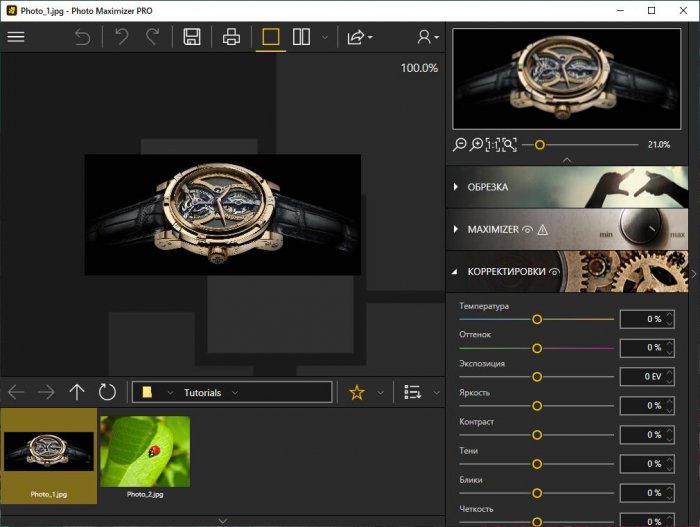This screenshot has width=700, height=527.
Task: Toggle КОРРЕКТИРОВКИ visibility eye icon
Action: (x=554, y=271)
